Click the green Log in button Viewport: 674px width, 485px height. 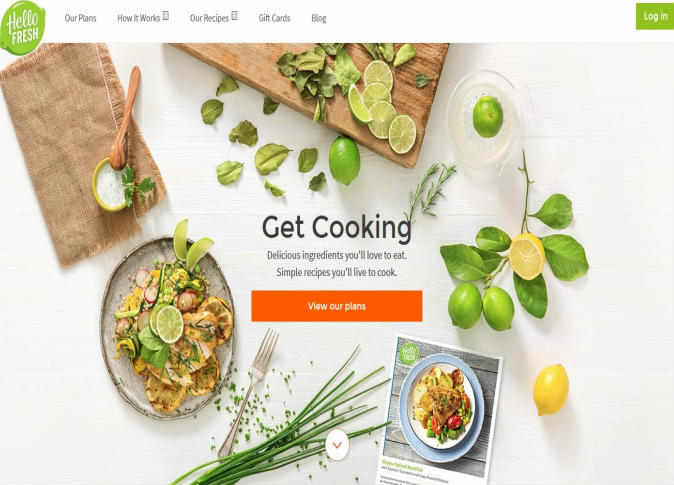[x=655, y=16]
